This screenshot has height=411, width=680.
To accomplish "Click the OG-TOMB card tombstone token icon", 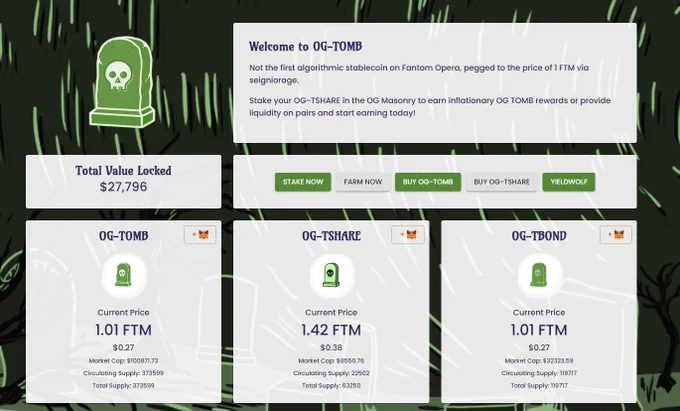I will 123,275.
